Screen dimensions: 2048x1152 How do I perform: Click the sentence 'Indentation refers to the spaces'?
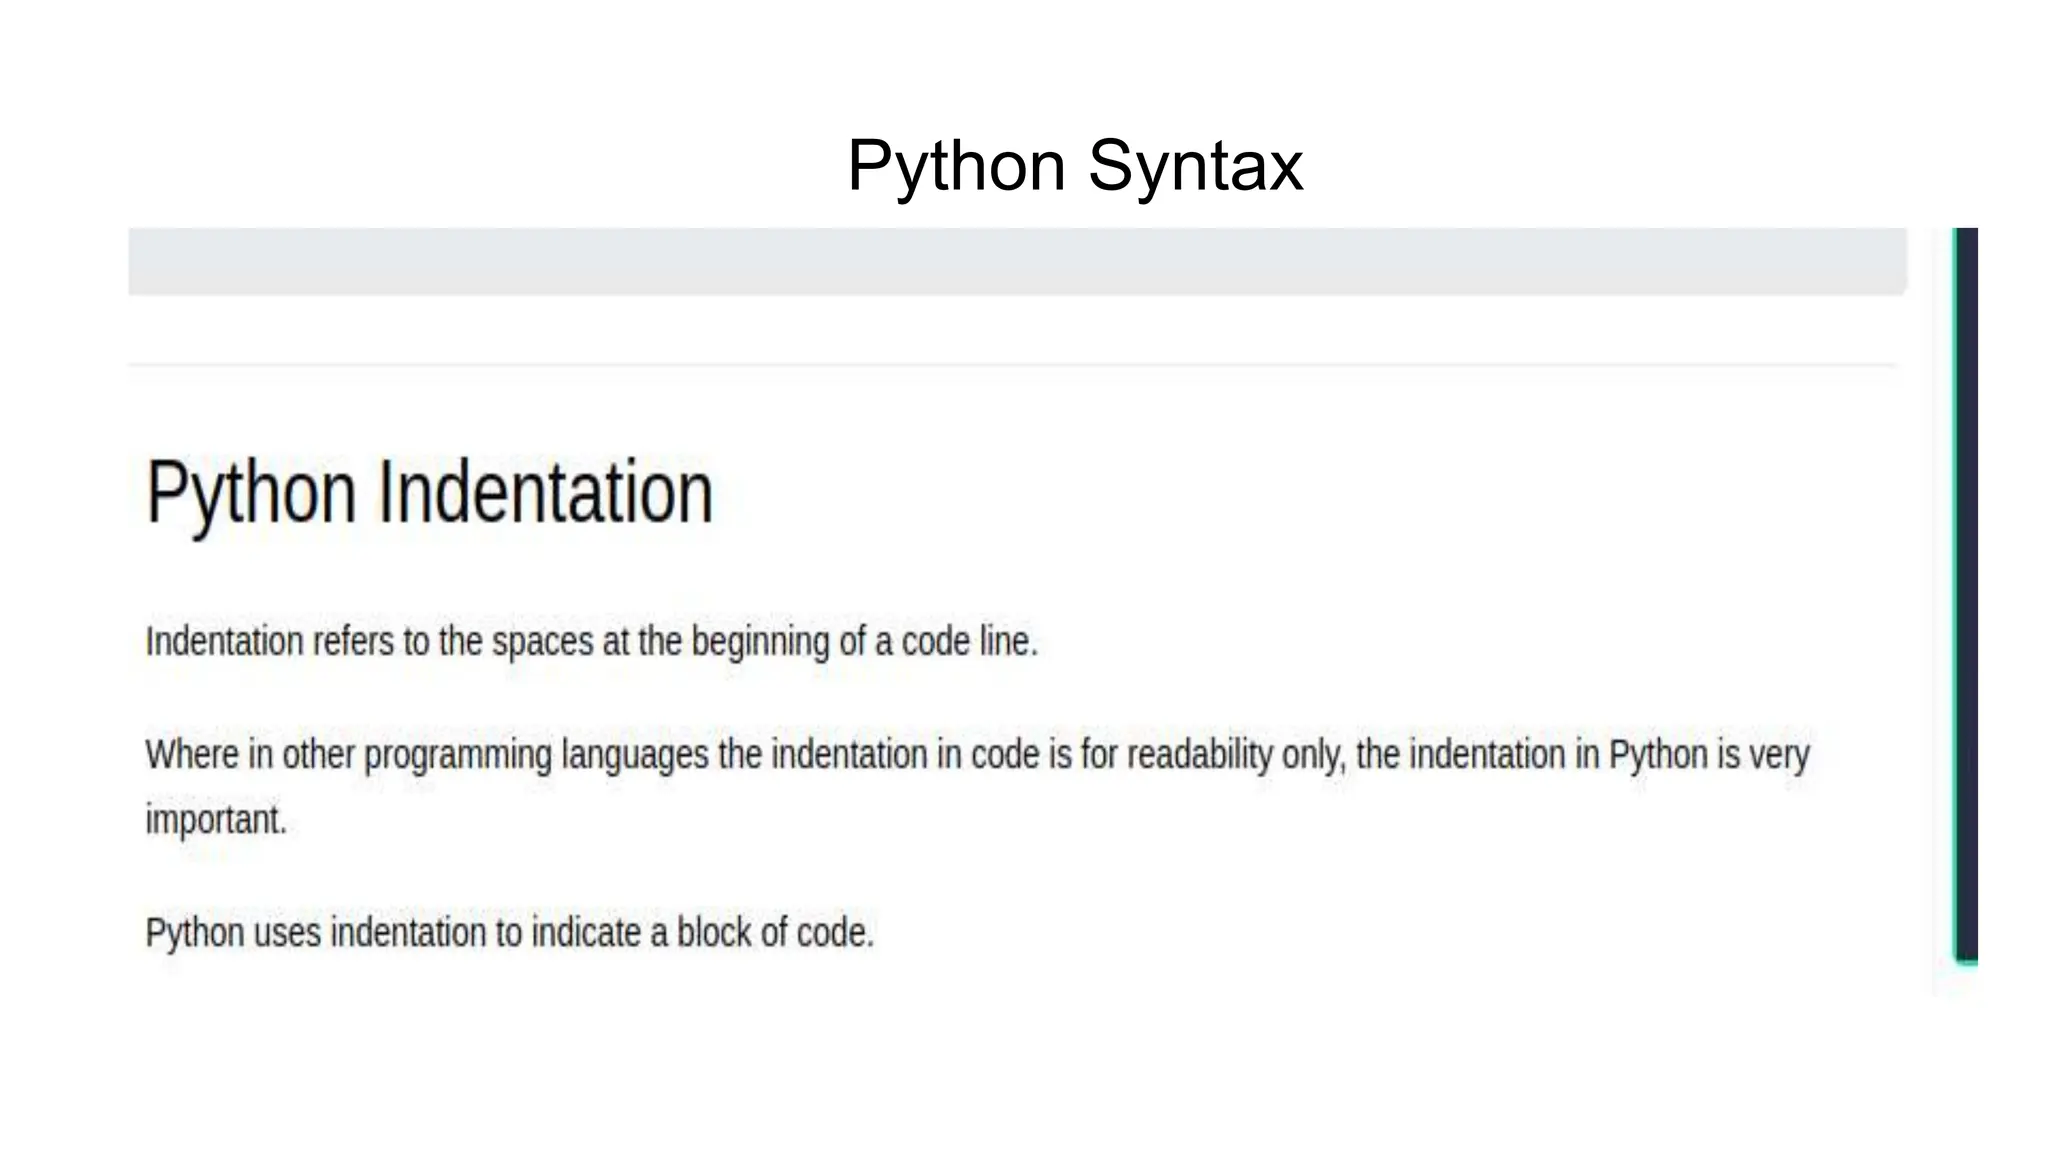(592, 642)
